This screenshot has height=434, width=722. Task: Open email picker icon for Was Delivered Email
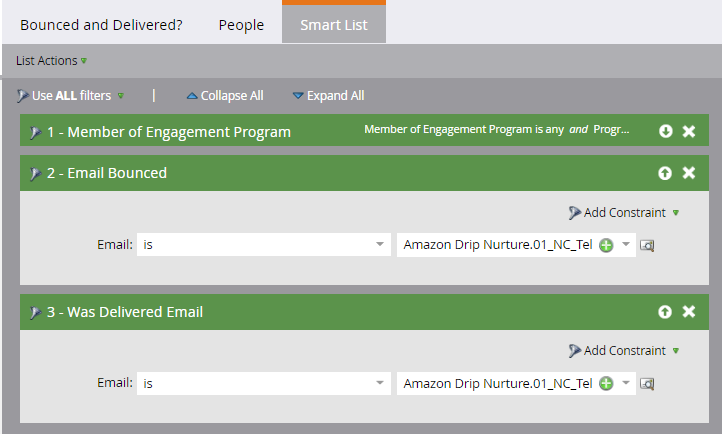[647, 383]
